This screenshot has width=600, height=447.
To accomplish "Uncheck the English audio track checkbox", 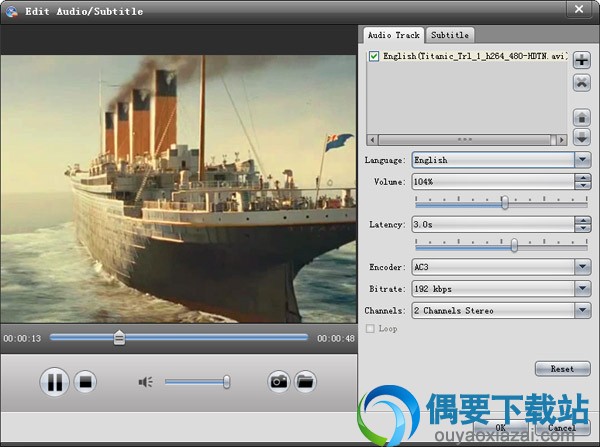I will 374,56.
